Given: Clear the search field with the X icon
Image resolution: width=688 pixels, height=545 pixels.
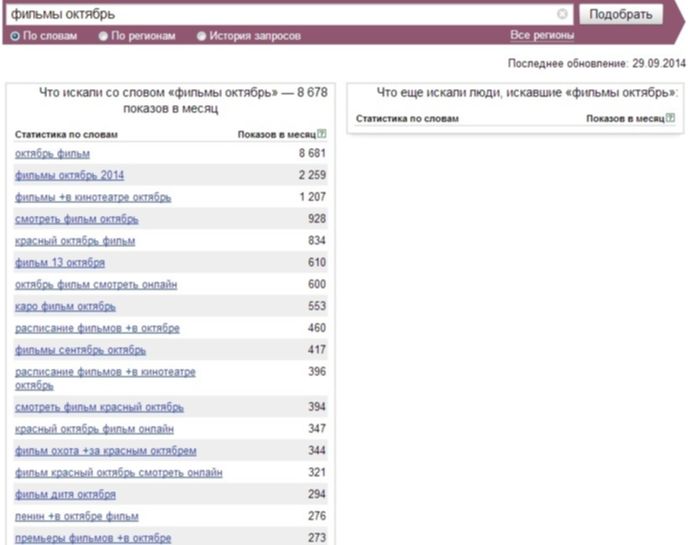Looking at the screenshot, I should [x=562, y=15].
